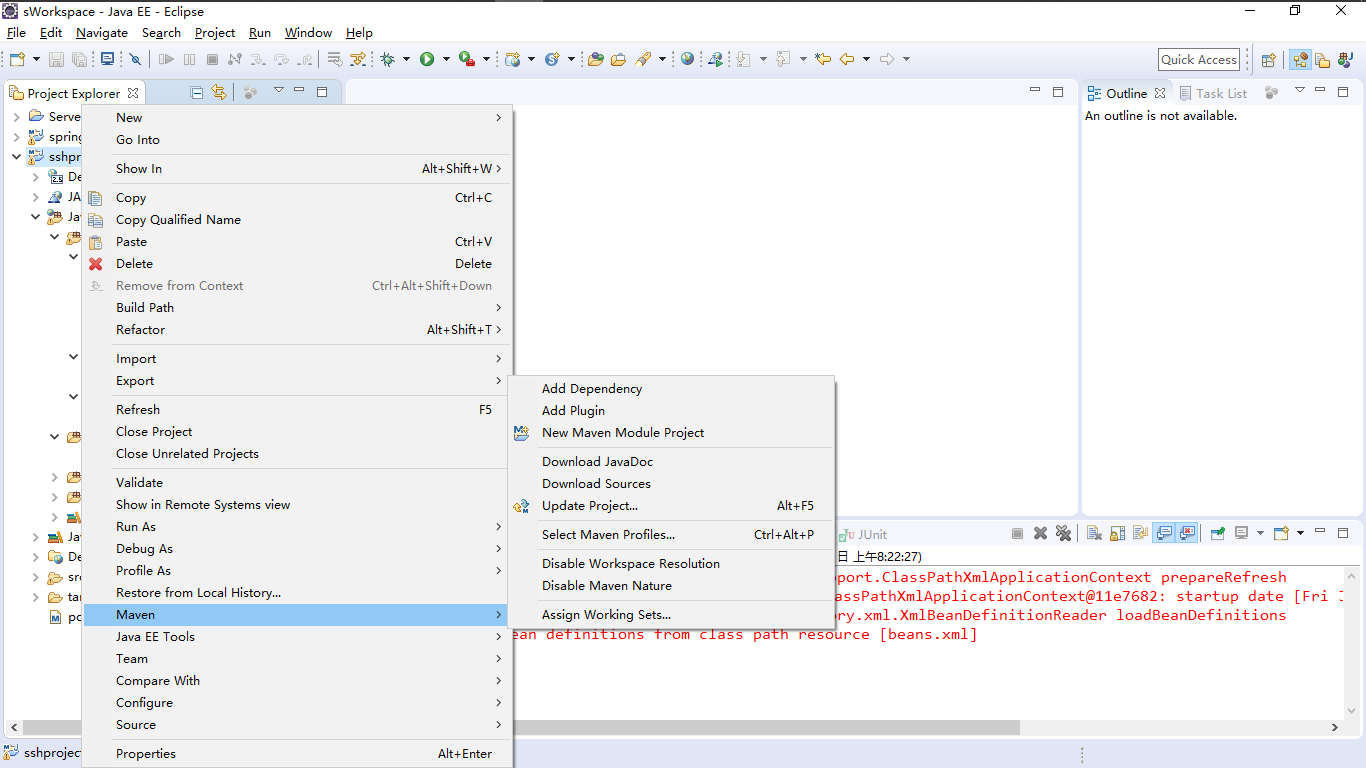Open the Outline panel View Menu triangle
Image resolution: width=1366 pixels, height=768 pixels.
pyautogui.click(x=1300, y=90)
